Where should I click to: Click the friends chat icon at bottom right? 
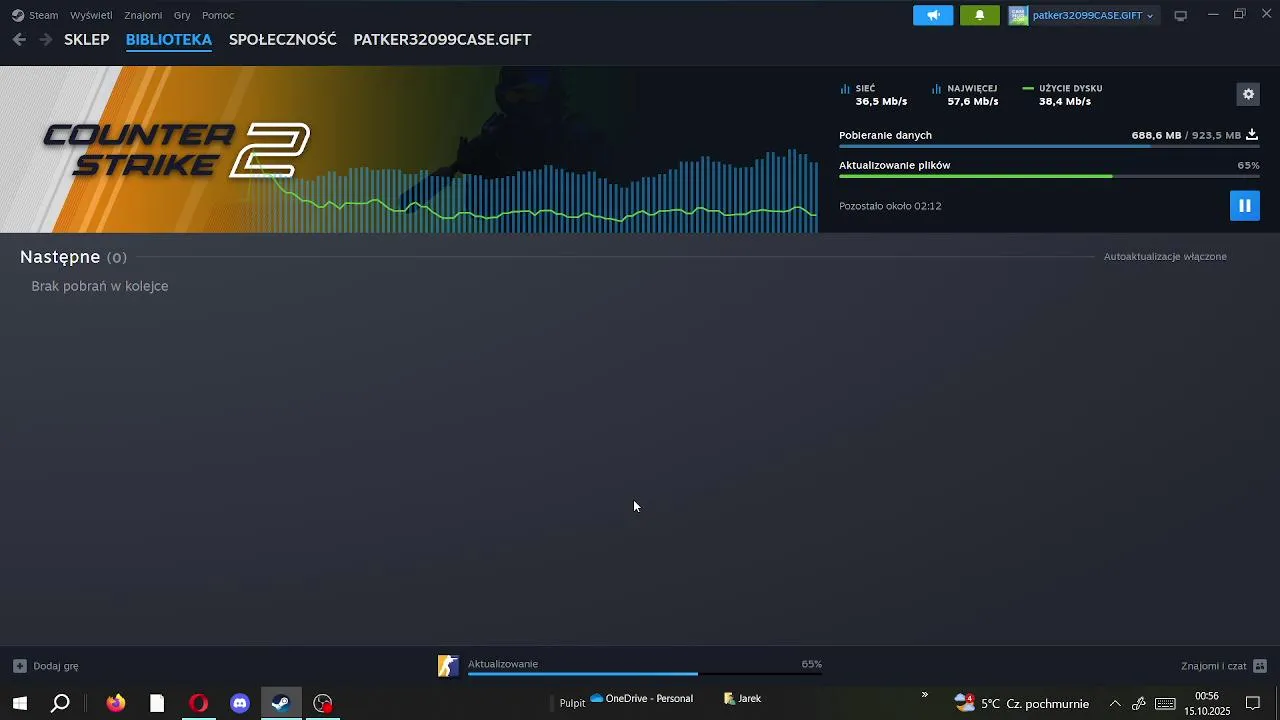pos(1260,666)
